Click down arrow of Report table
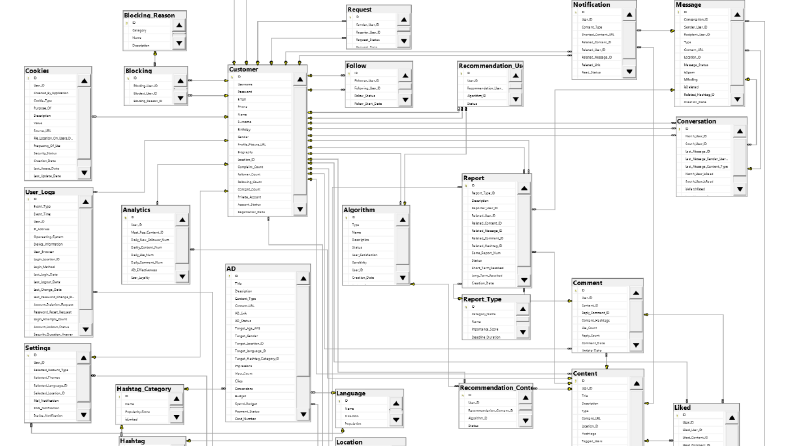This screenshot has width=793, height=446. [524, 280]
